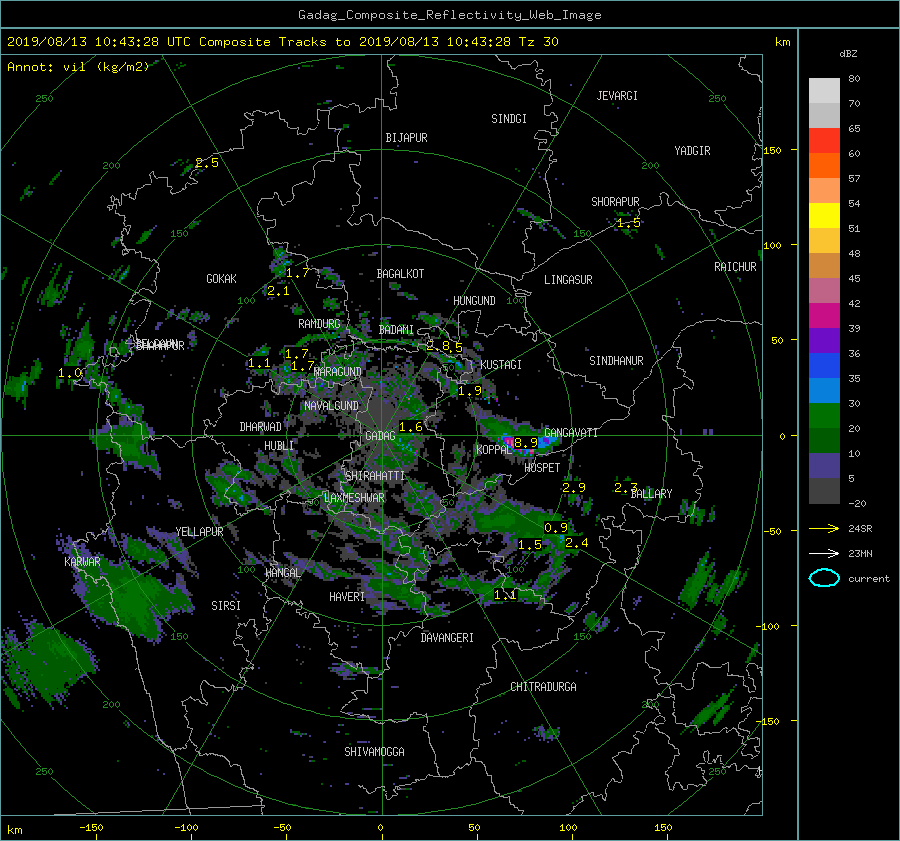Screen dimensions: 900x841
Task: Click the 'Annot: vil (kg/m2)' annotation label
Action: [x=78, y=67]
